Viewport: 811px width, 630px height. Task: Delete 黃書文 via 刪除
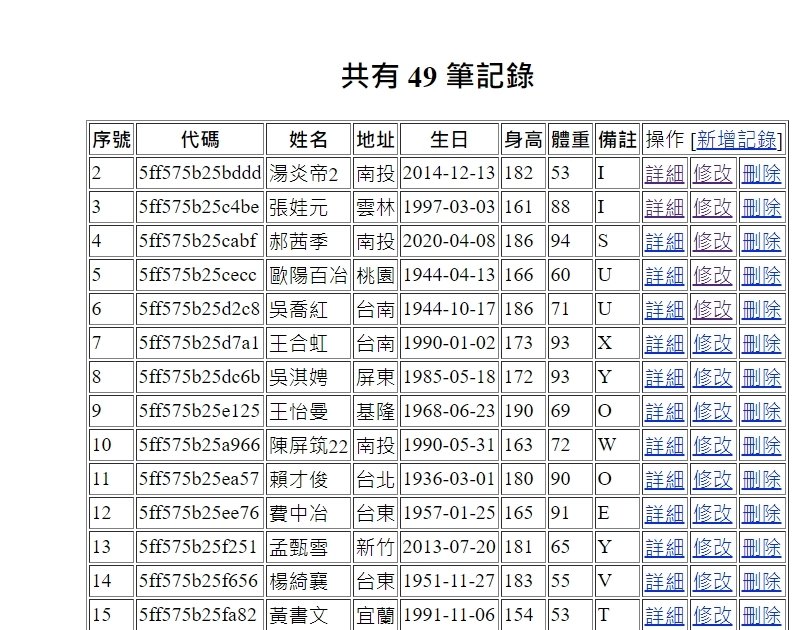761,616
